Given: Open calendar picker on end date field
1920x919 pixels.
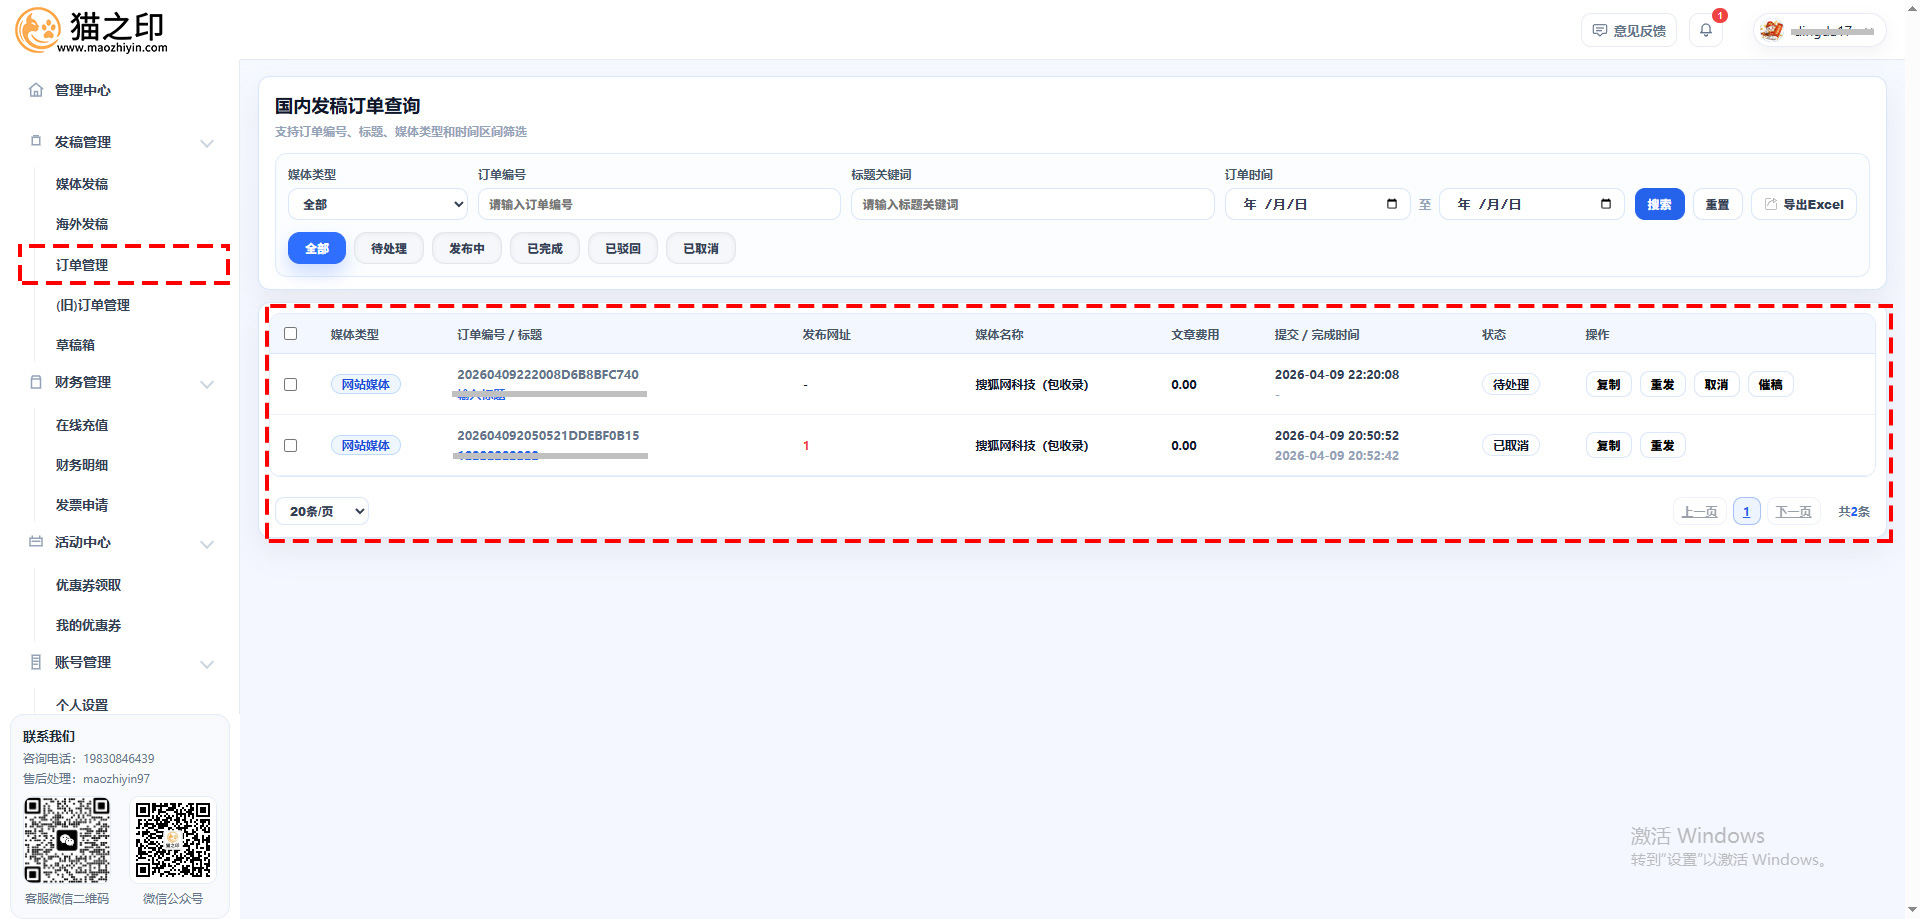Looking at the screenshot, I should pyautogui.click(x=1605, y=204).
